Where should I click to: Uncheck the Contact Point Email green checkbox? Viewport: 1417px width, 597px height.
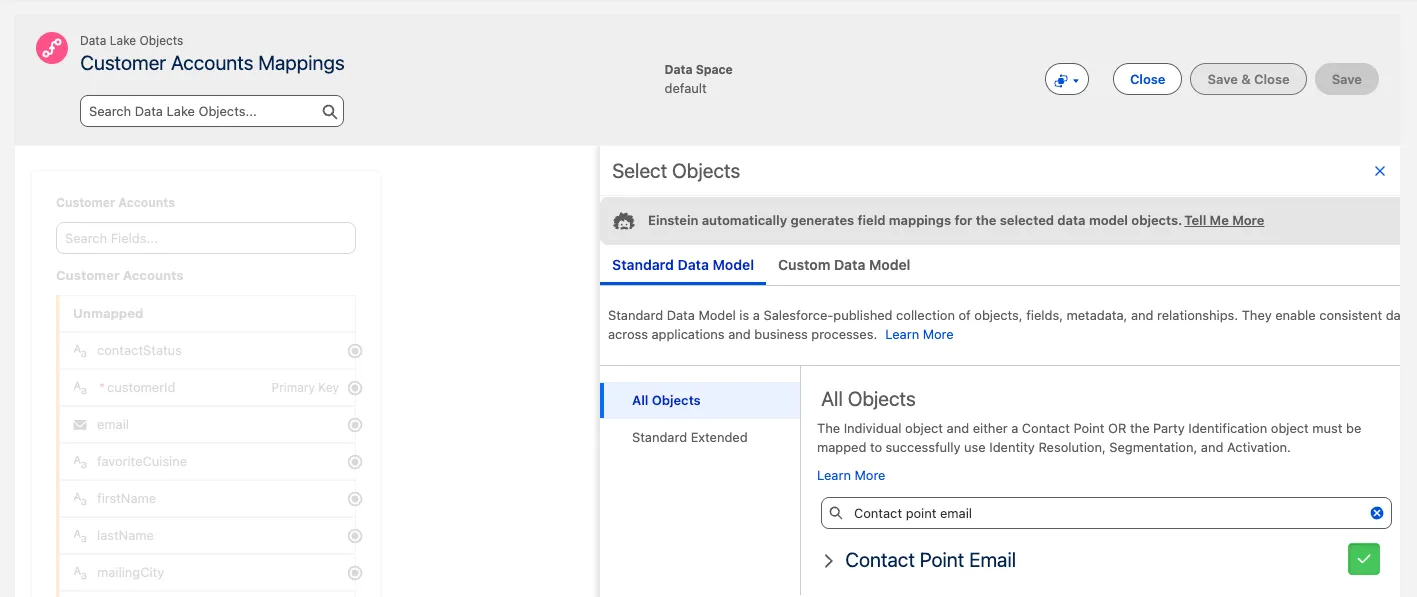tap(1363, 559)
